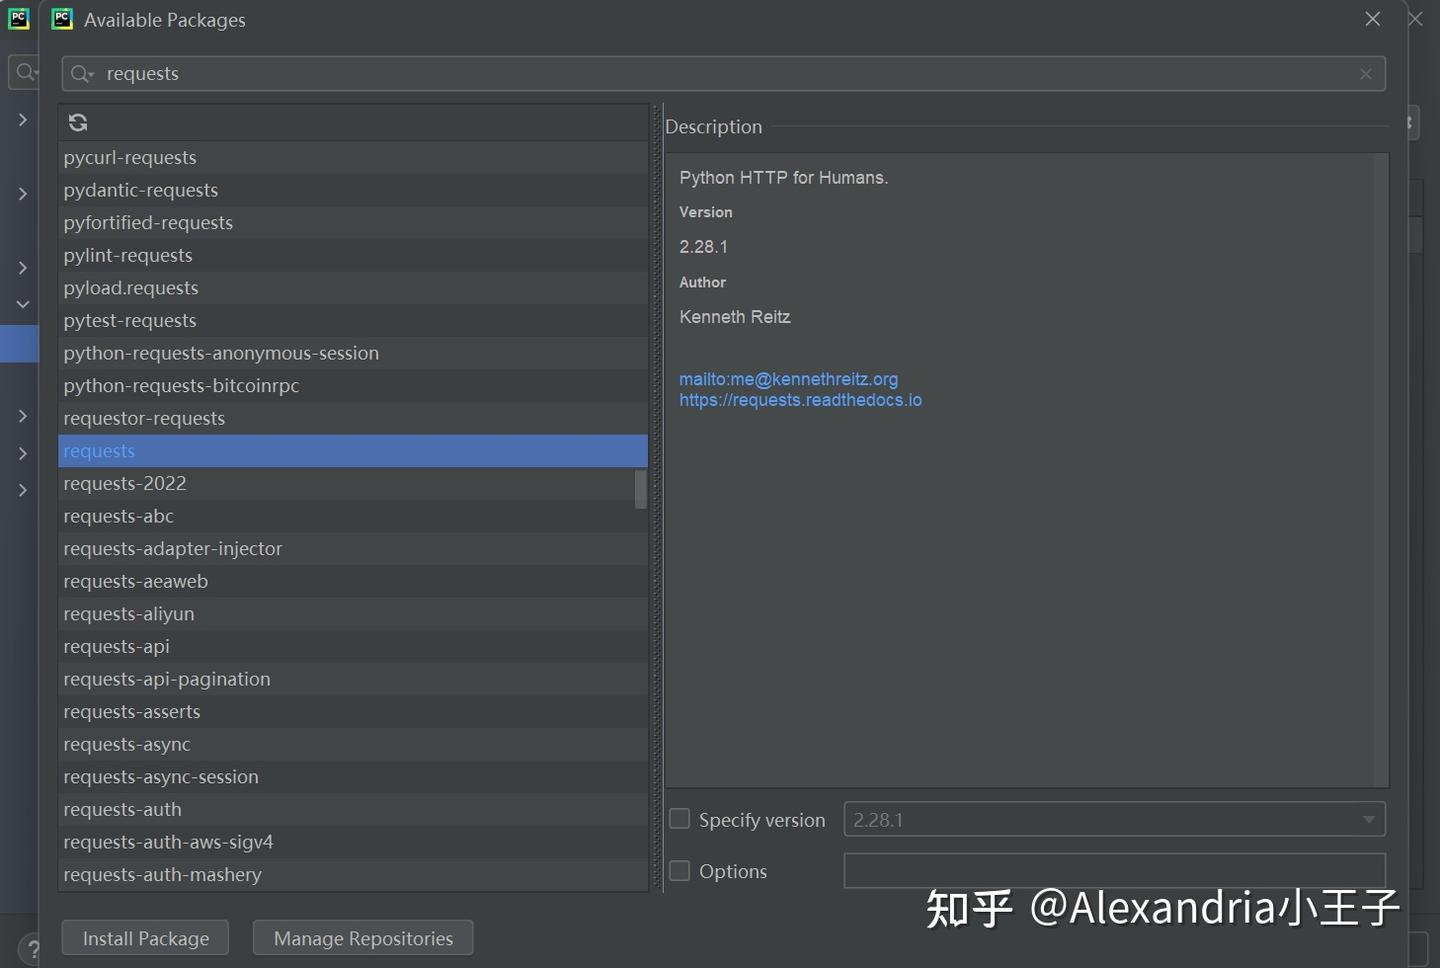
Task: Select pyload.requests package
Action: coord(353,288)
